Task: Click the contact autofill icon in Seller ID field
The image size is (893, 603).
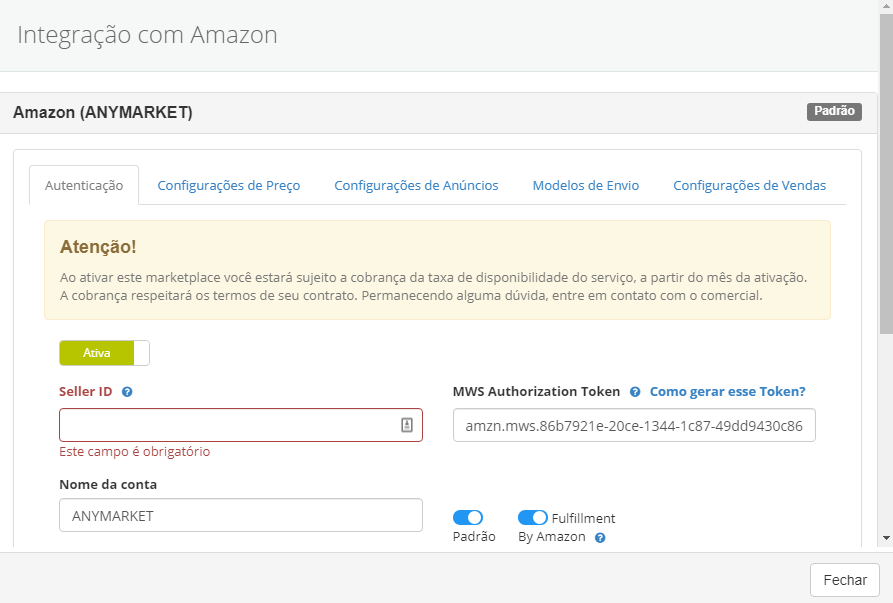Action: point(407,425)
